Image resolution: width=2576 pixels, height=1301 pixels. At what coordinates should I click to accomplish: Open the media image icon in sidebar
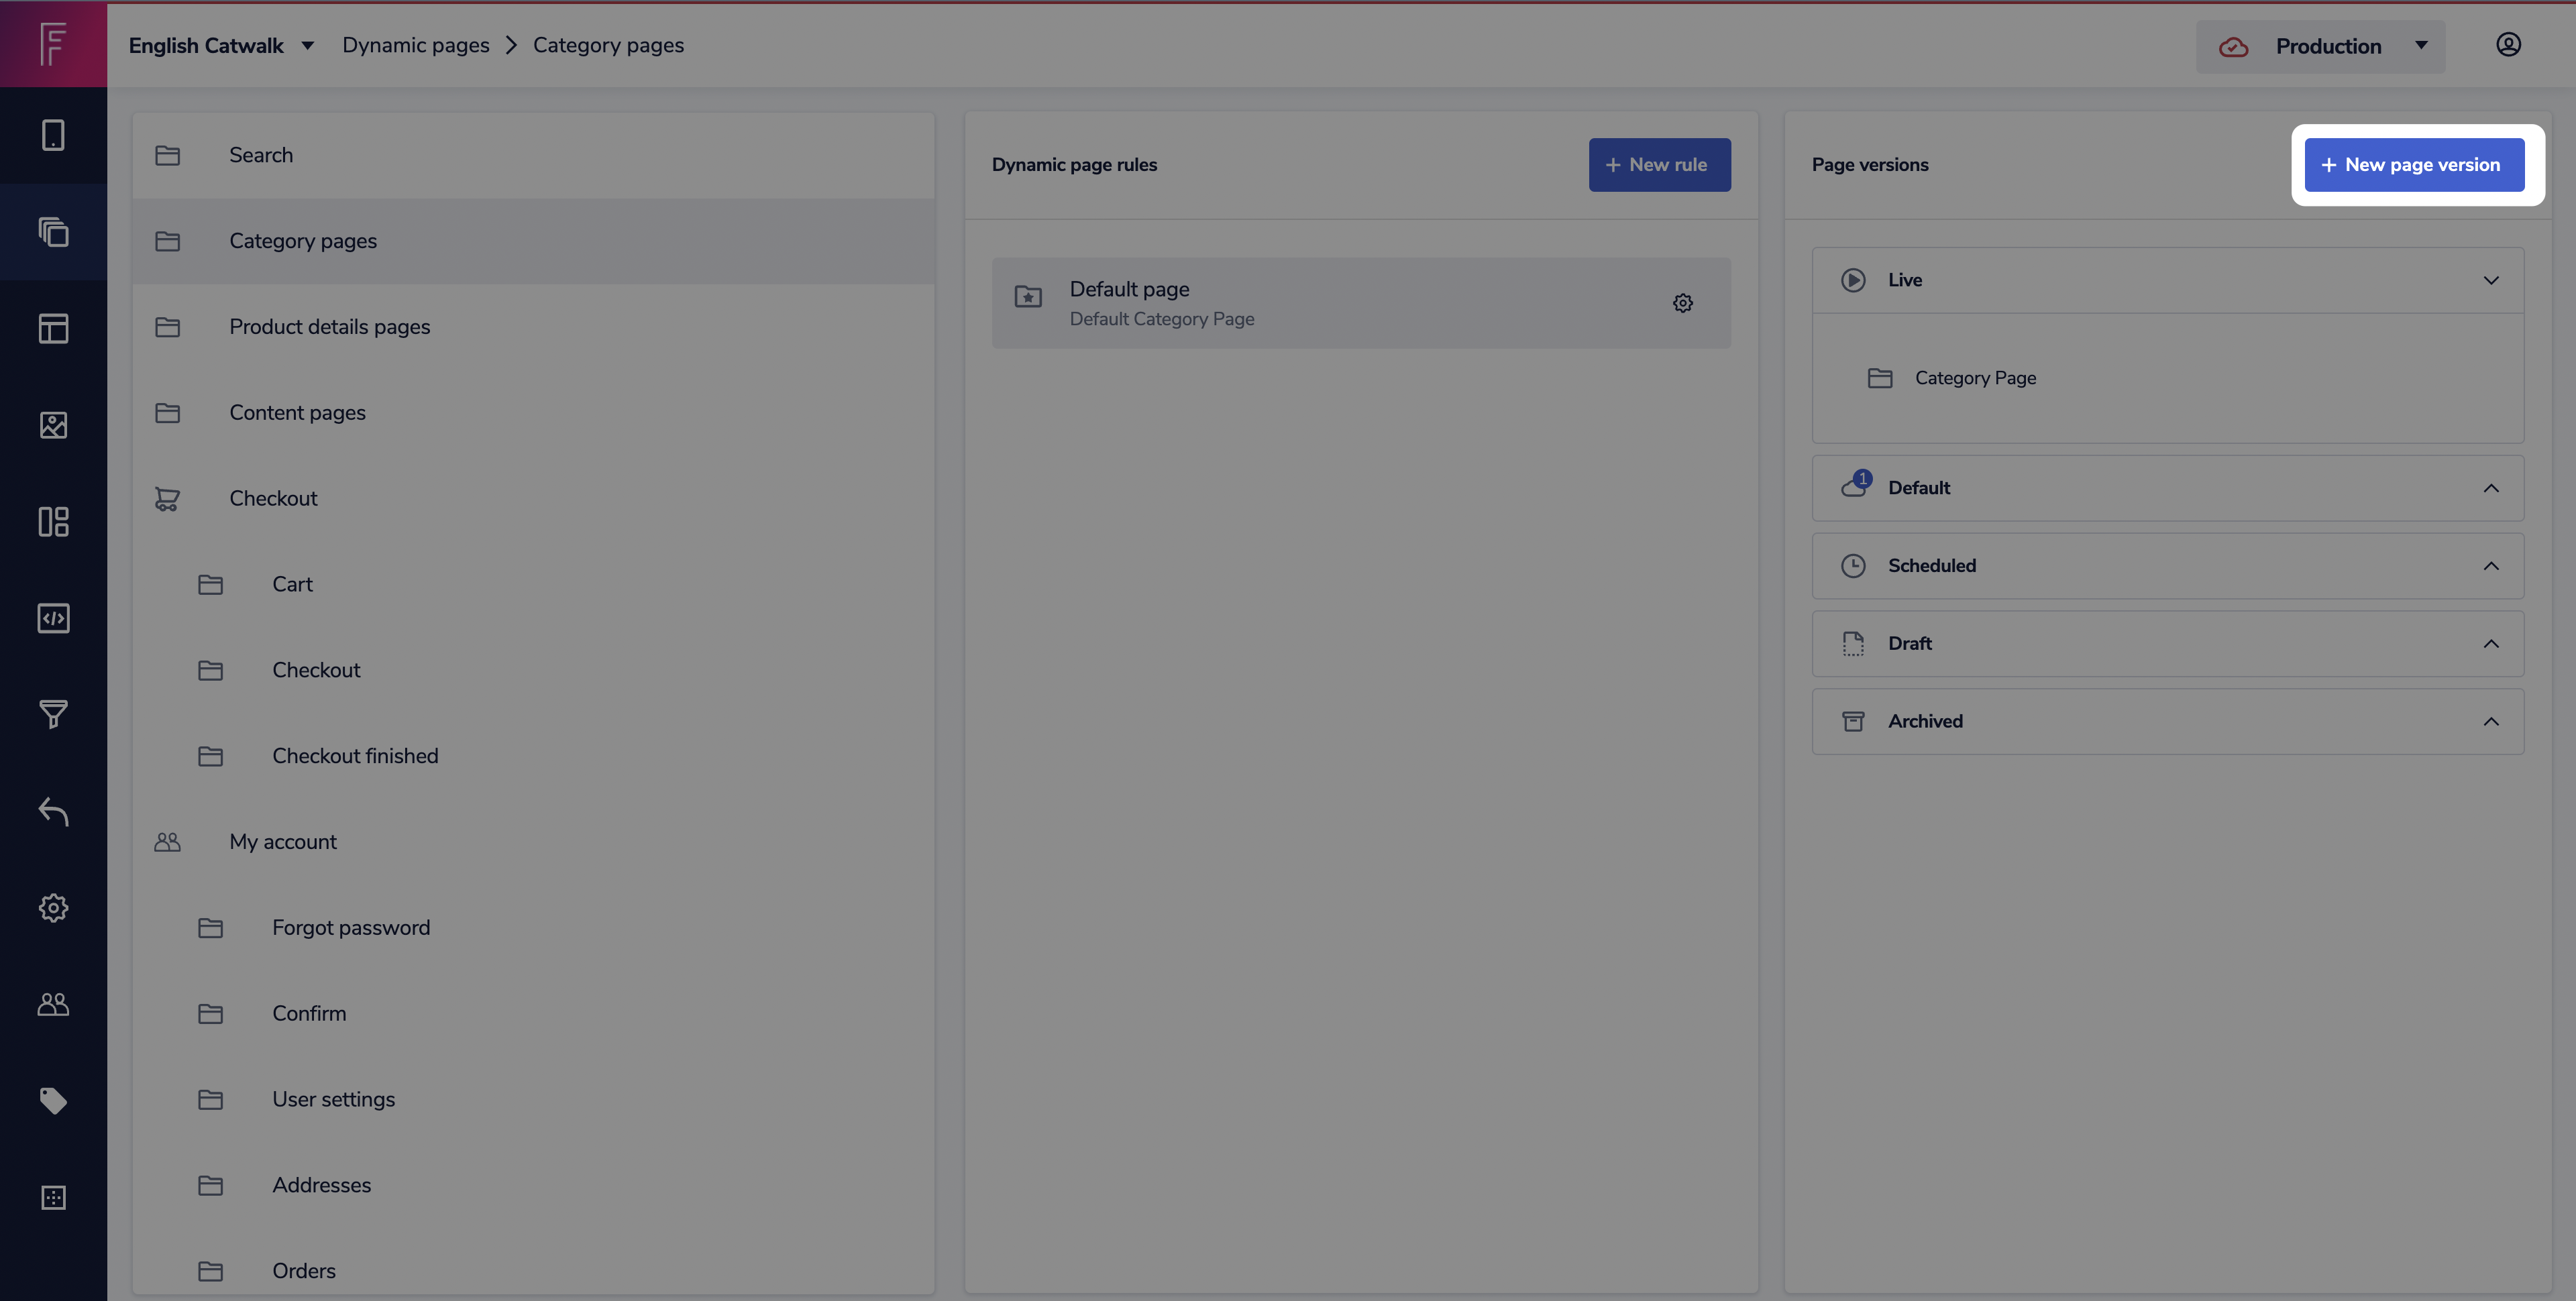[x=53, y=425]
